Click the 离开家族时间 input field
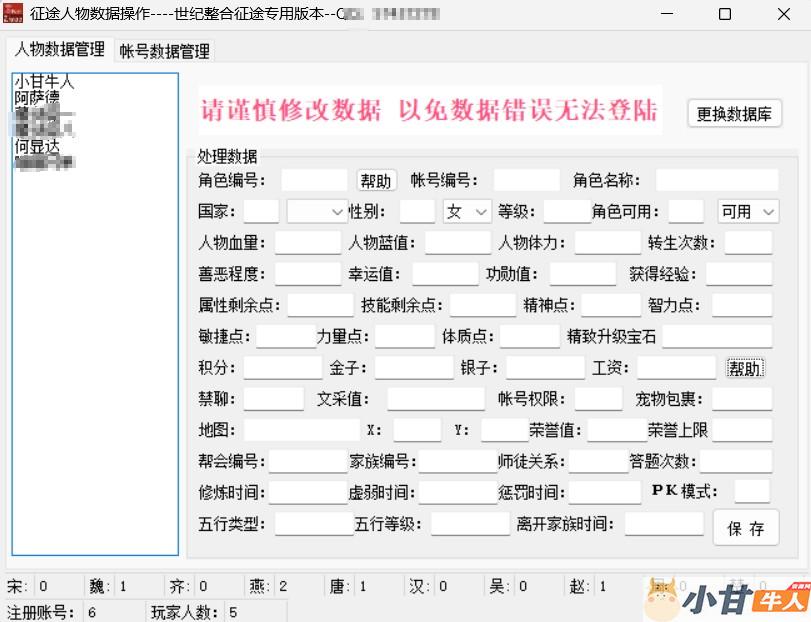811x622 pixels. coord(664,524)
